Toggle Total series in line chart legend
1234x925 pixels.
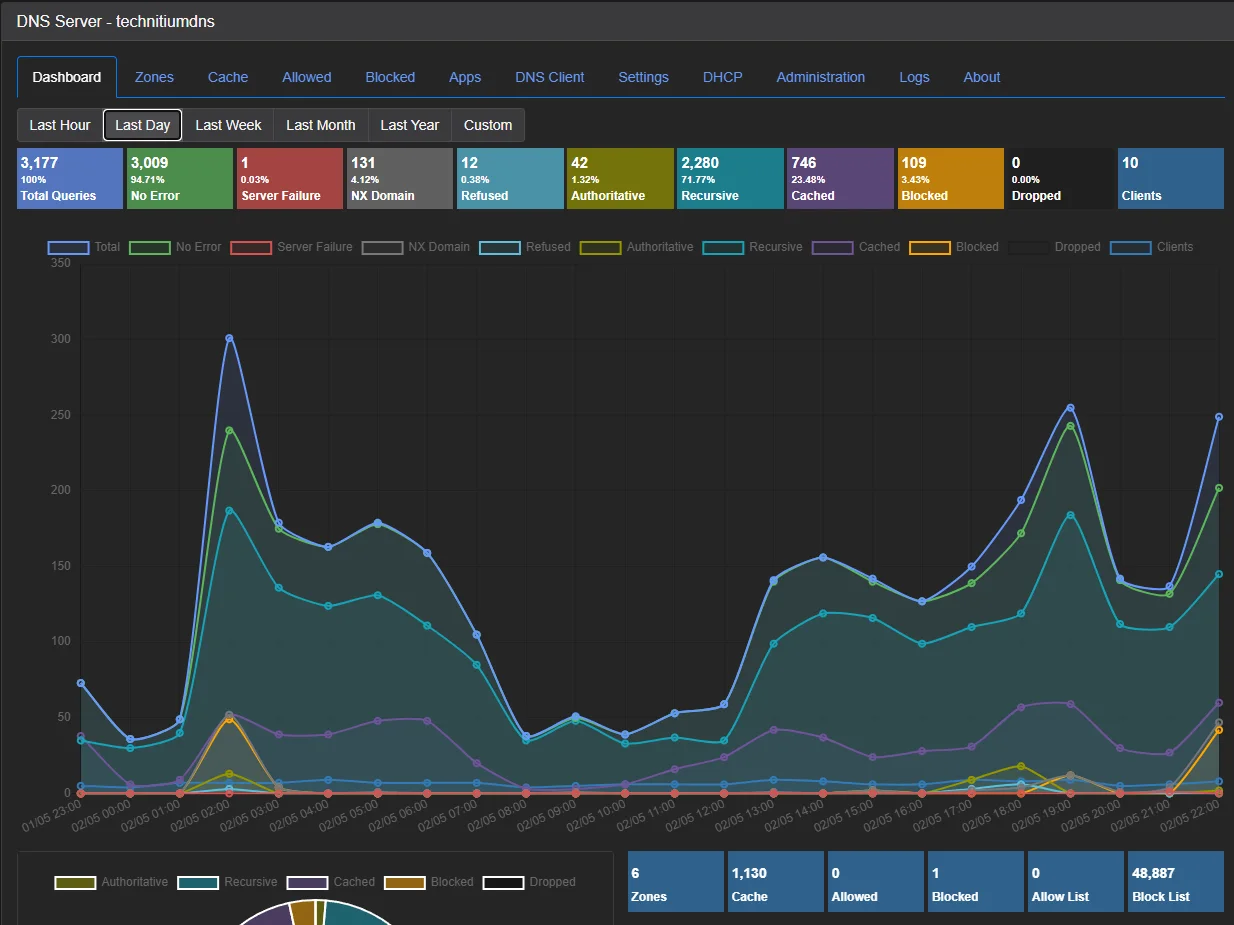84,247
